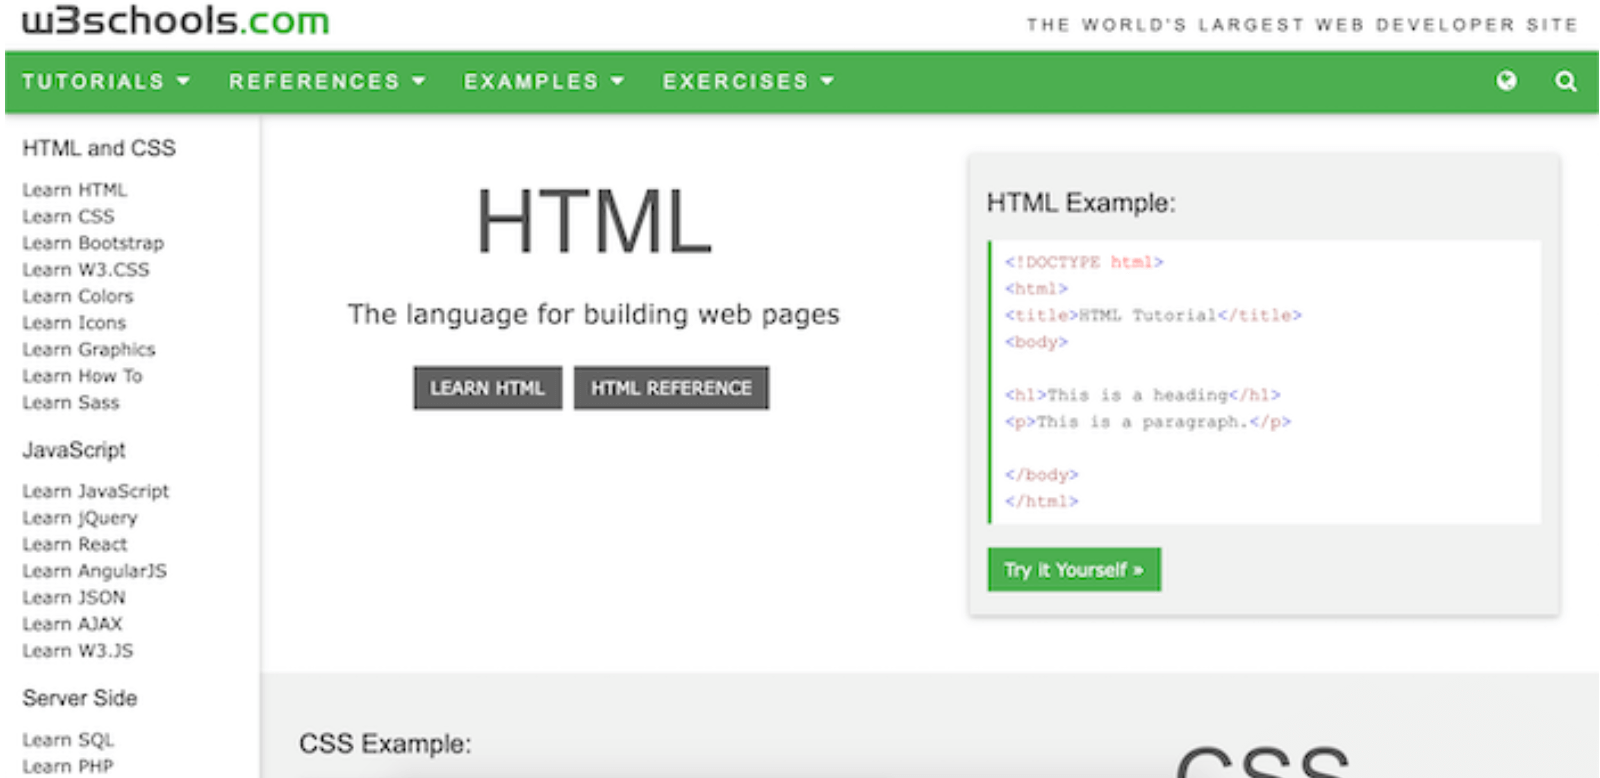Click the Learn W3.JS link
The width and height of the screenshot is (1600, 778).
tap(78, 651)
